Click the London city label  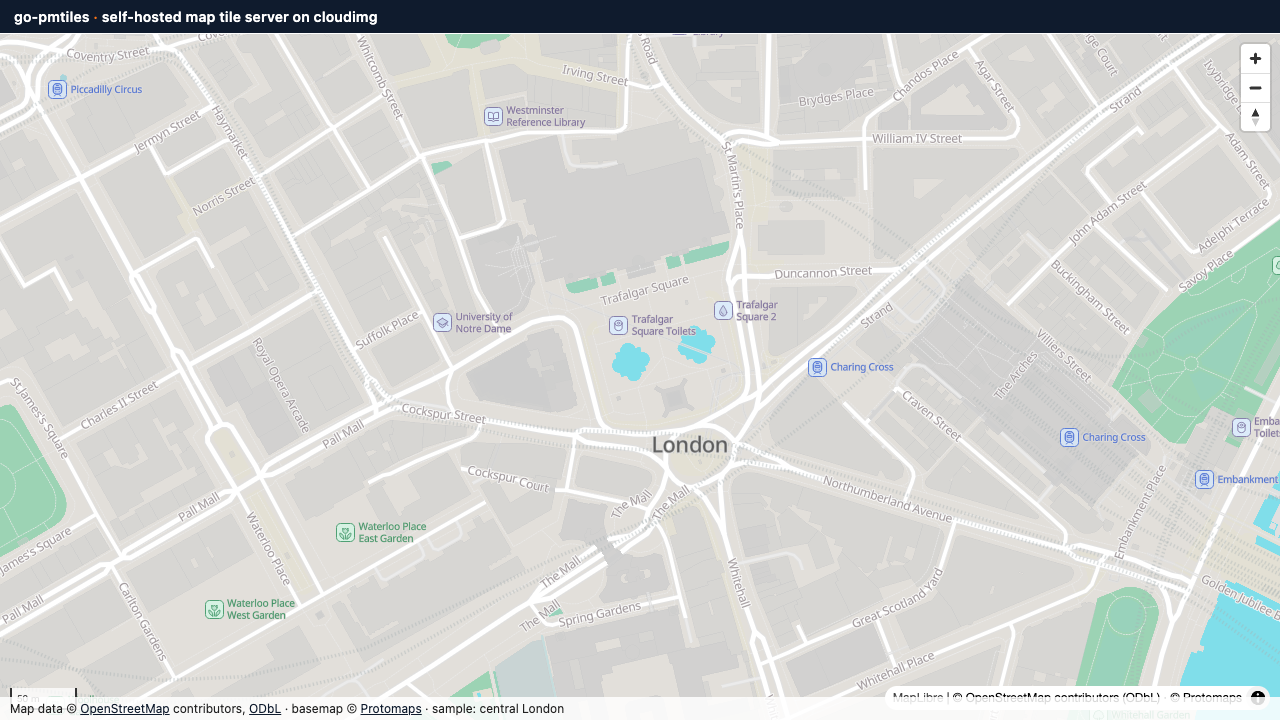(690, 445)
